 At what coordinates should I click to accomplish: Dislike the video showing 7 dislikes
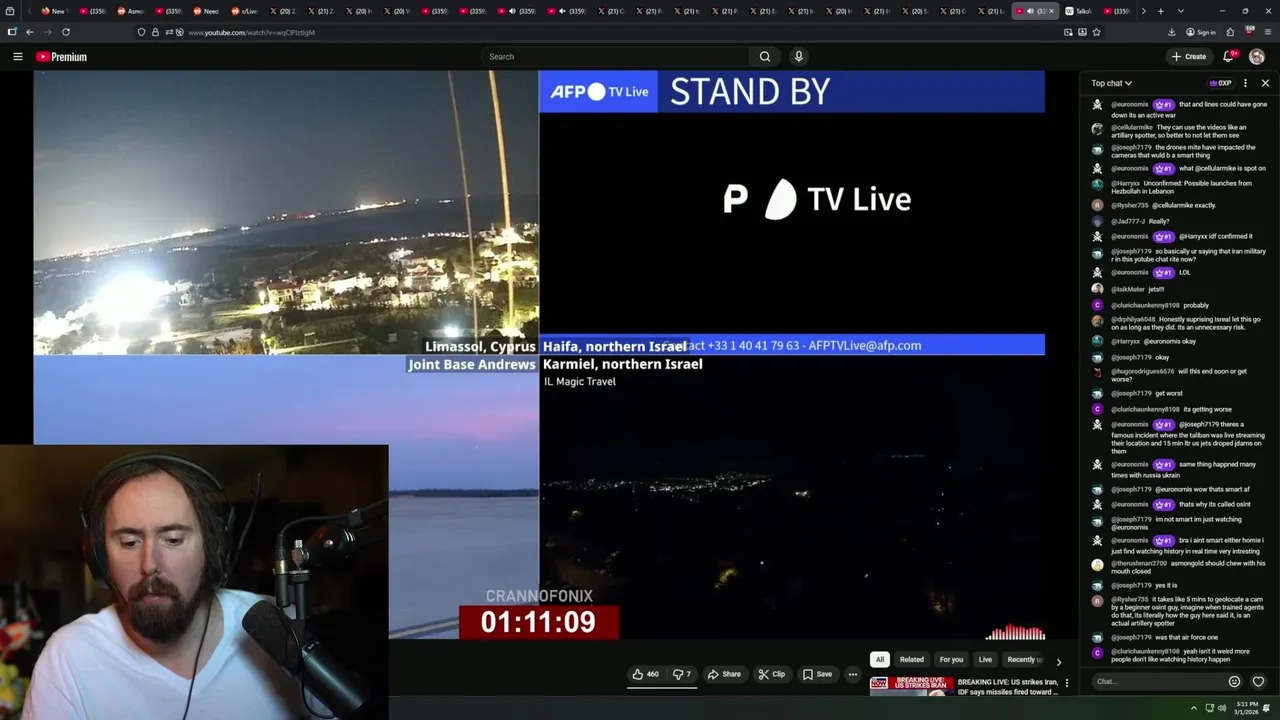click(682, 674)
